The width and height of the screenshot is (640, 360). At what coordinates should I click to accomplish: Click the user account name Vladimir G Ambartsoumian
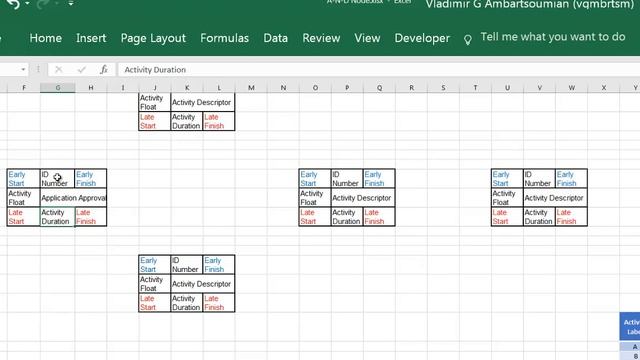click(529, 4)
